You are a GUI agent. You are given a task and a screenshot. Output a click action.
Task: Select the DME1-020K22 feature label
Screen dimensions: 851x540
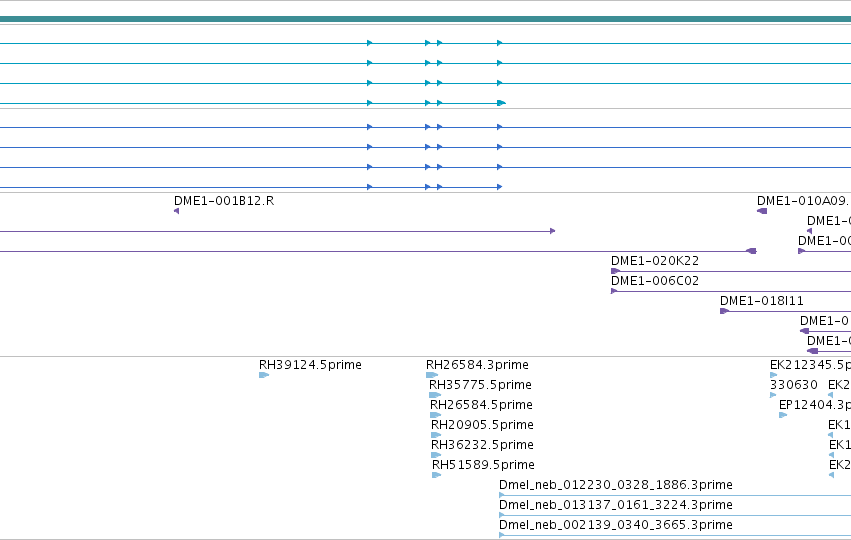(x=655, y=261)
